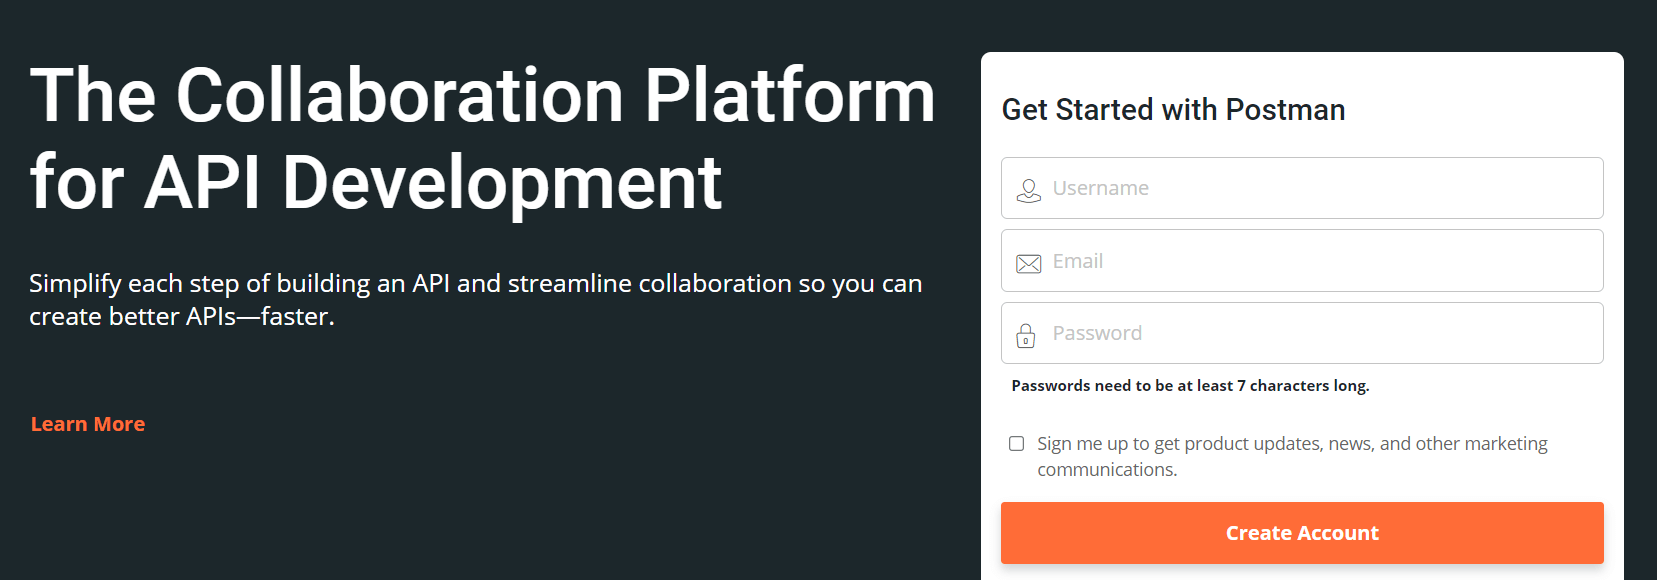Click the 'Email' placeholder text
This screenshot has width=1657, height=580.
1077,261
